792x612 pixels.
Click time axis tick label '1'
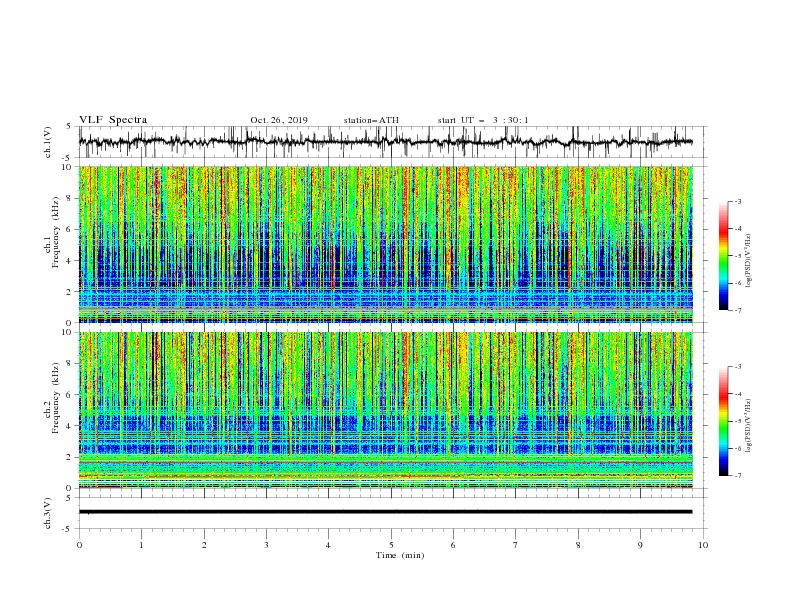coord(141,545)
